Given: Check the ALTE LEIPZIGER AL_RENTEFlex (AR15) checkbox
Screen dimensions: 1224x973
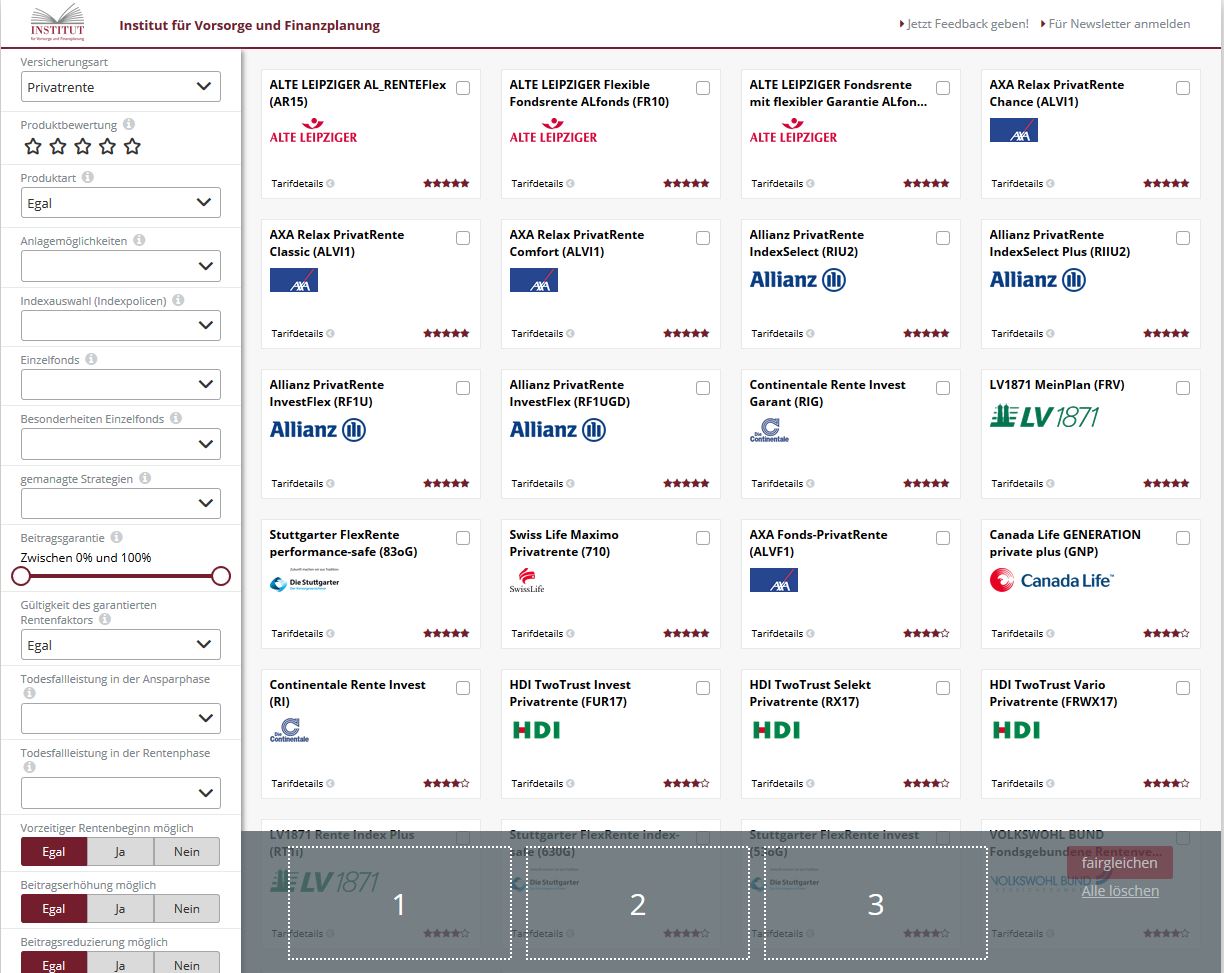Looking at the screenshot, I should coord(463,88).
